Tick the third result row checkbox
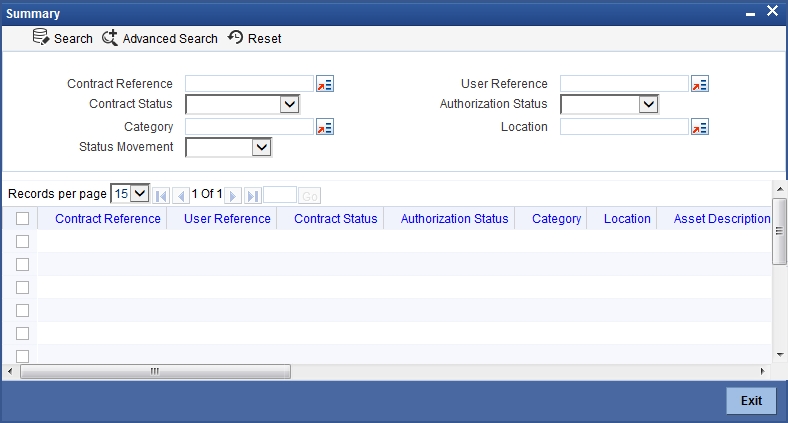788x423 pixels. click(x=23, y=287)
